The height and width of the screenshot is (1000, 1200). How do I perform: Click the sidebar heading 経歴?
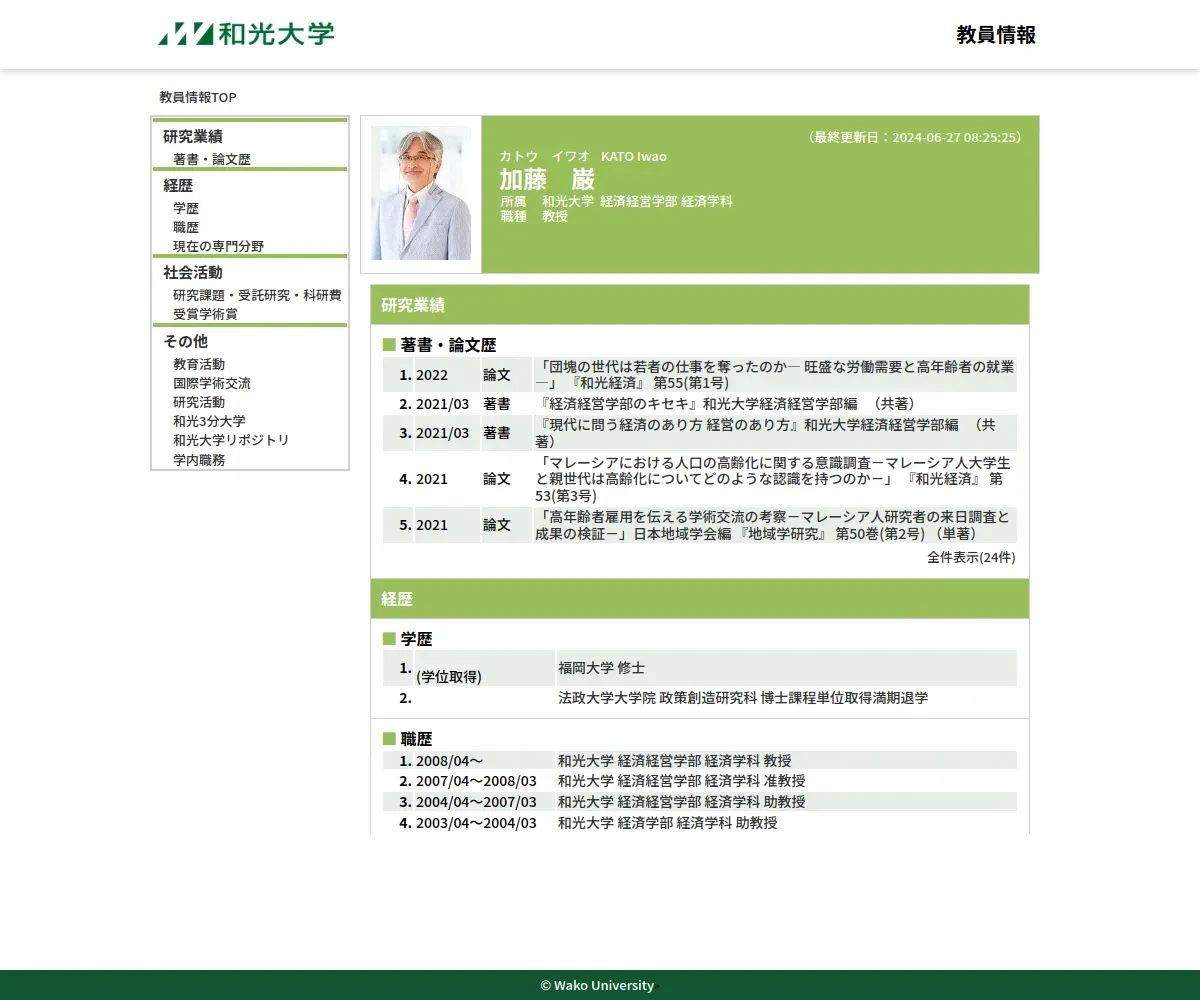178,185
